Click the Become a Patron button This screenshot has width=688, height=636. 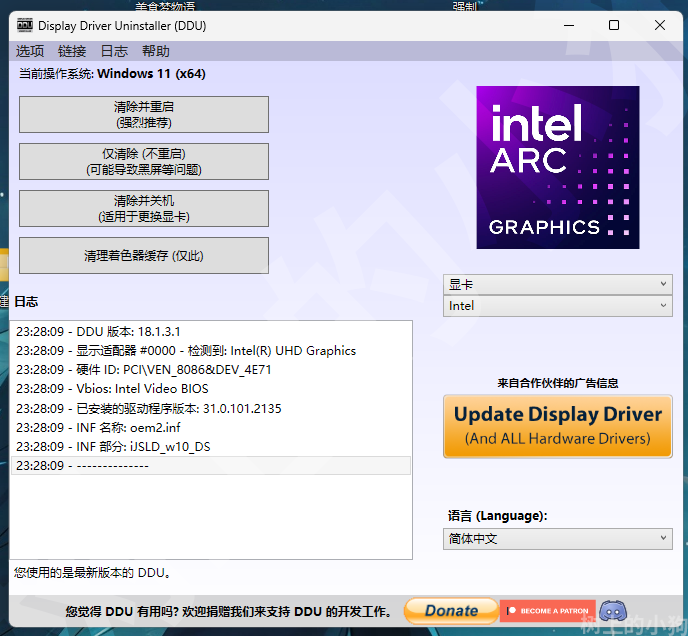(x=548, y=611)
